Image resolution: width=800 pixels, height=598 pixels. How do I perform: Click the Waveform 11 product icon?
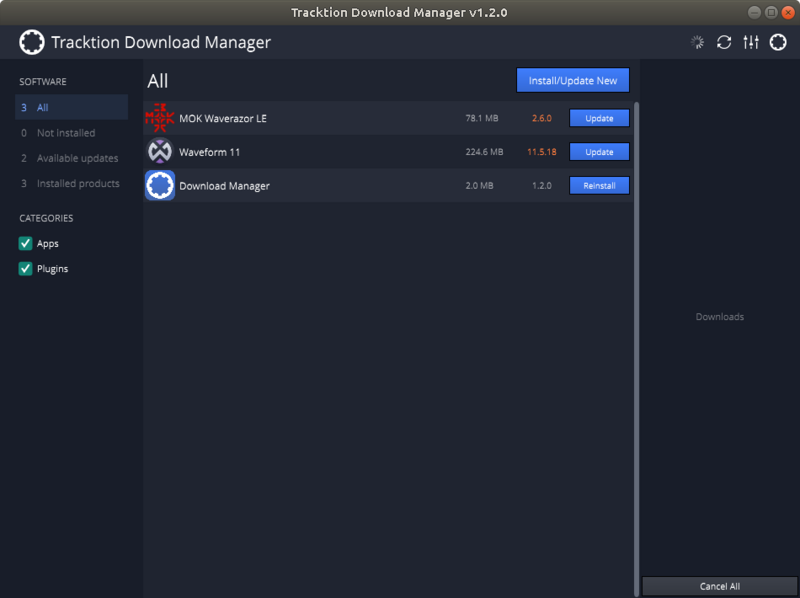pyautogui.click(x=159, y=151)
